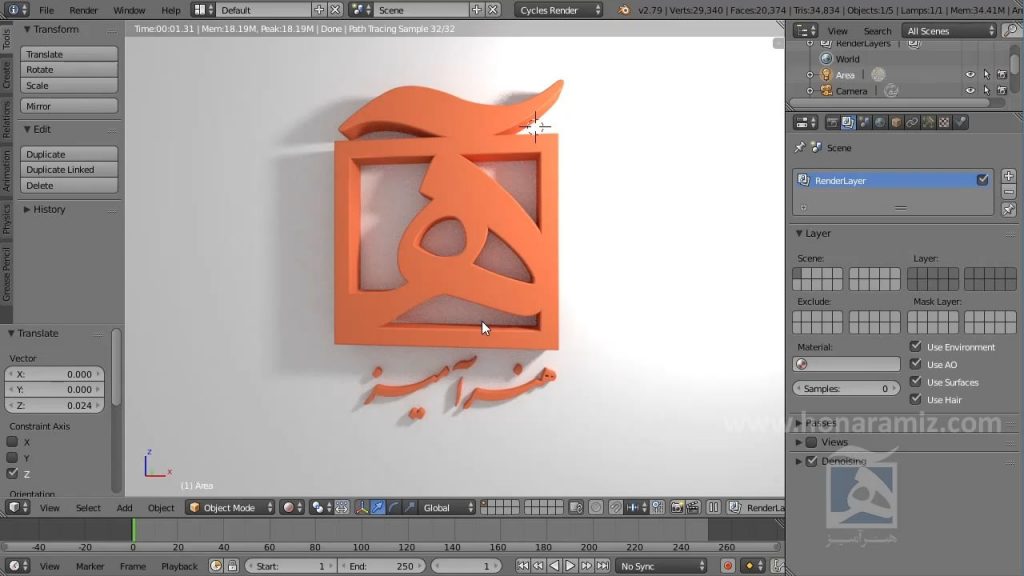Open the Constraints properties tab
Screen dimensions: 1024x576
(912, 122)
